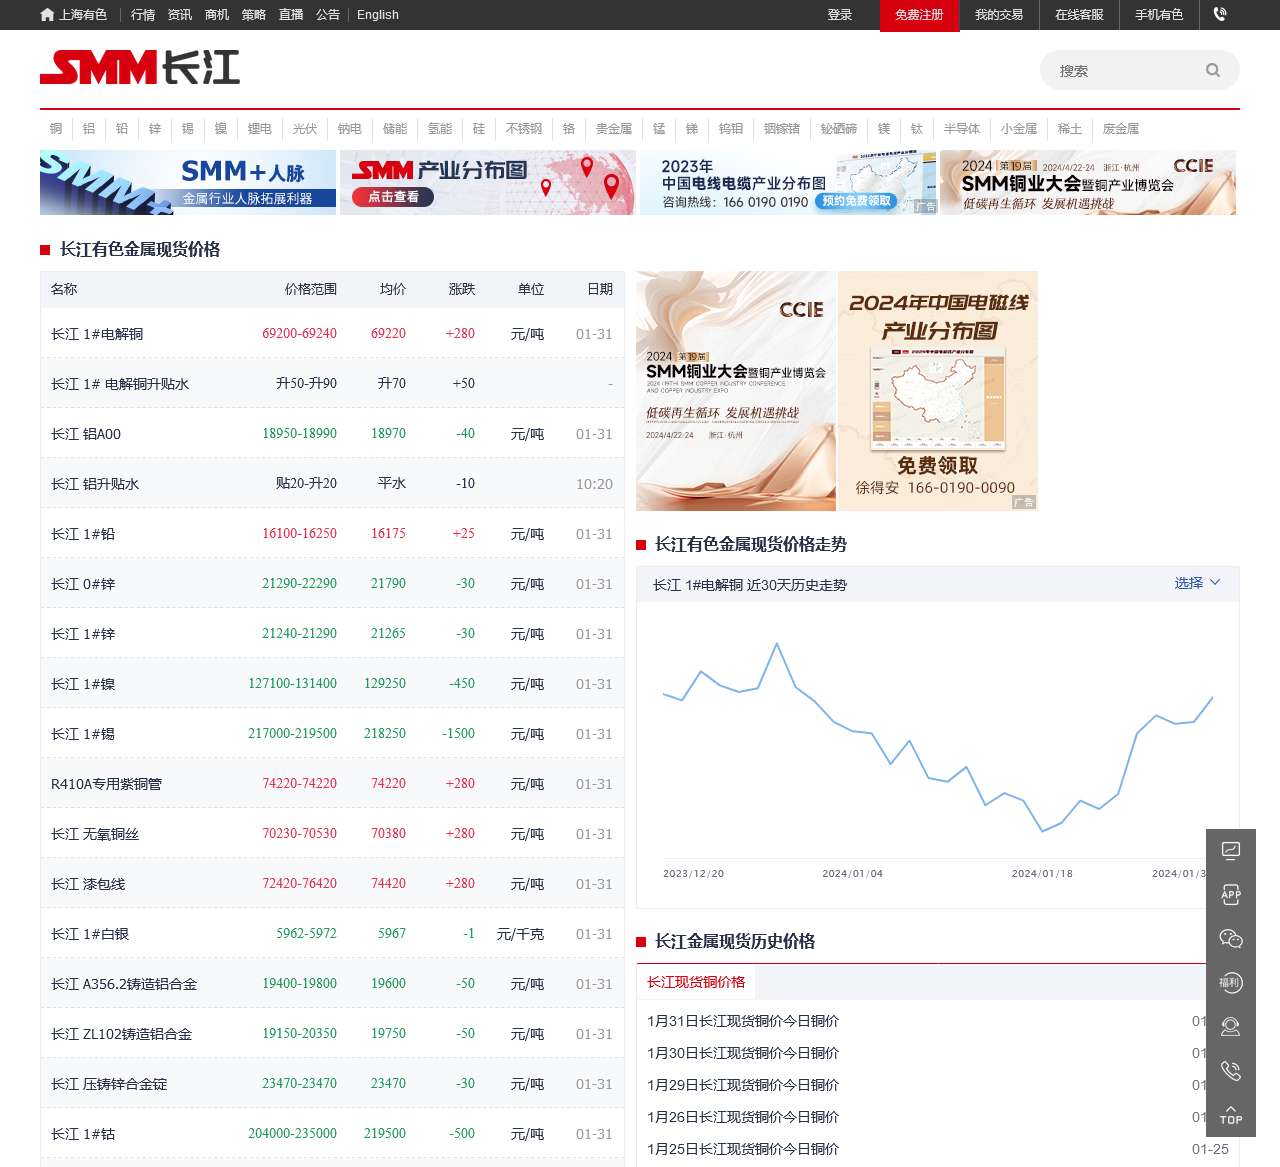Click 点击查看 on the 产业分布图 banner
Viewport: 1280px width, 1167px height.
393,197
